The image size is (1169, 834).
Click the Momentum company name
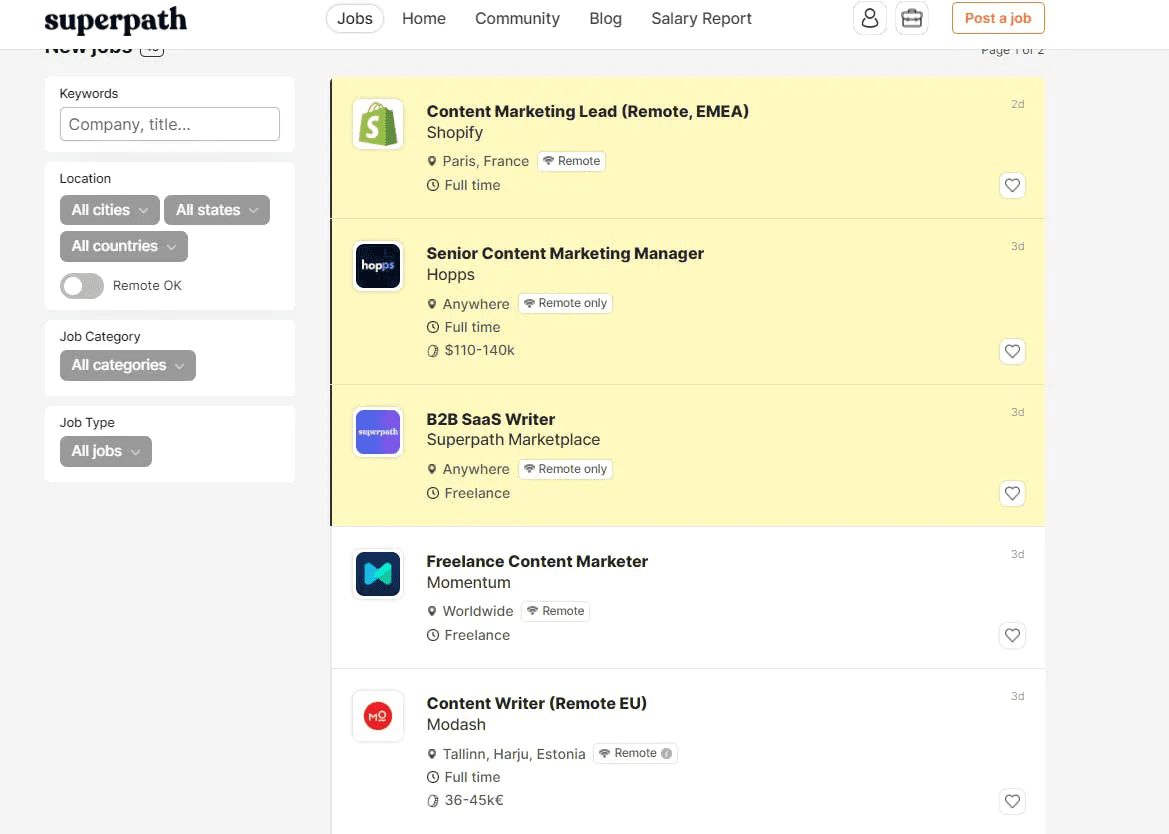(468, 583)
